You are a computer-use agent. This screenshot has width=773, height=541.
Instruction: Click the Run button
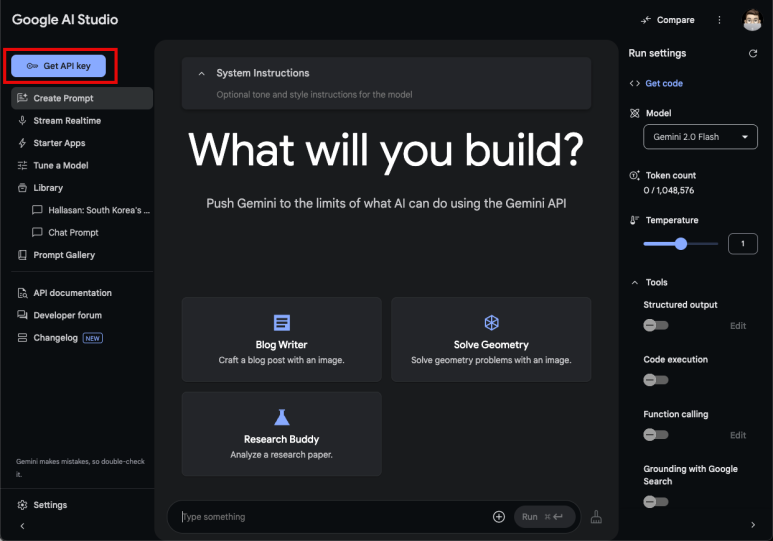[544, 517]
